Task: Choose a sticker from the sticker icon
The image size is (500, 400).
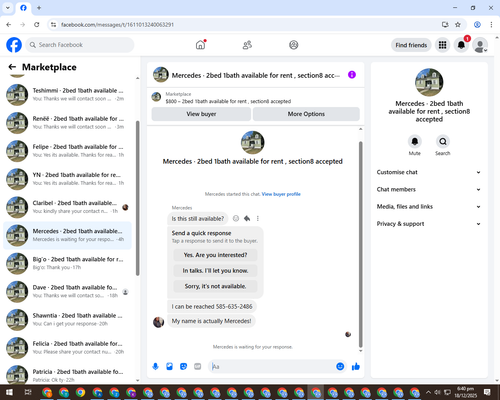Action: pyautogui.click(x=184, y=367)
